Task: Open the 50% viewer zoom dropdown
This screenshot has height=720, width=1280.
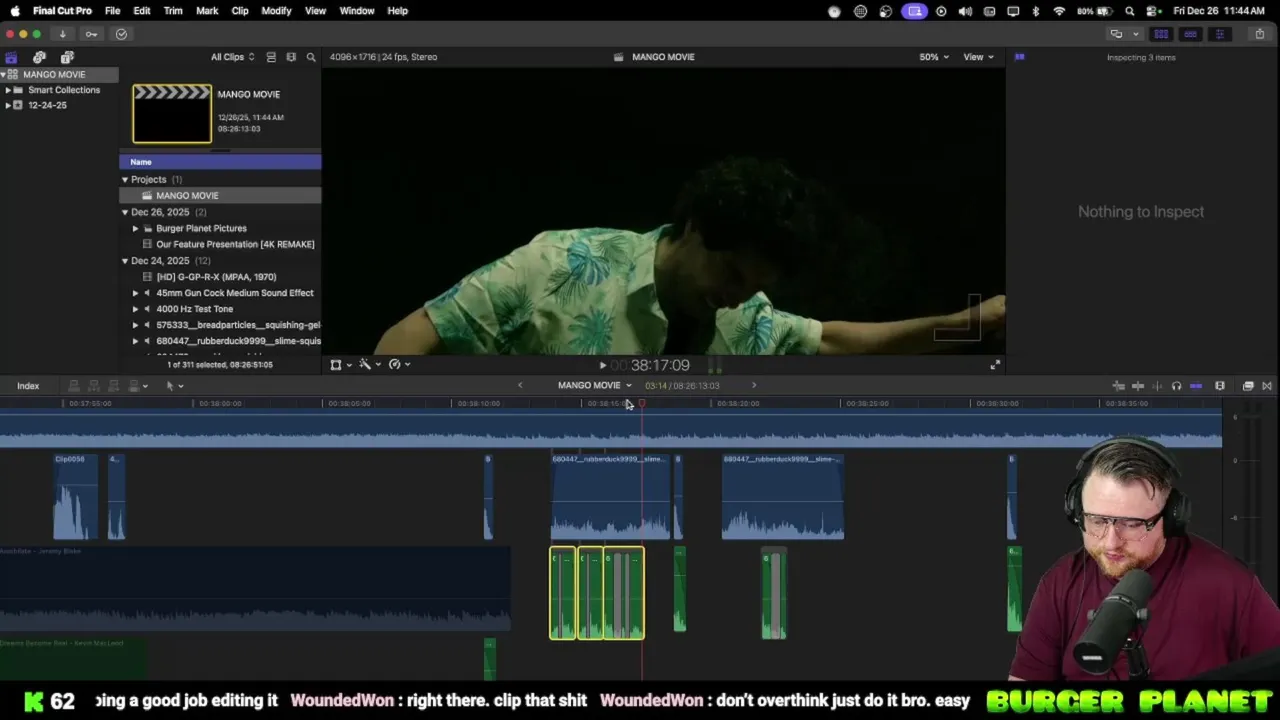Action: click(934, 57)
